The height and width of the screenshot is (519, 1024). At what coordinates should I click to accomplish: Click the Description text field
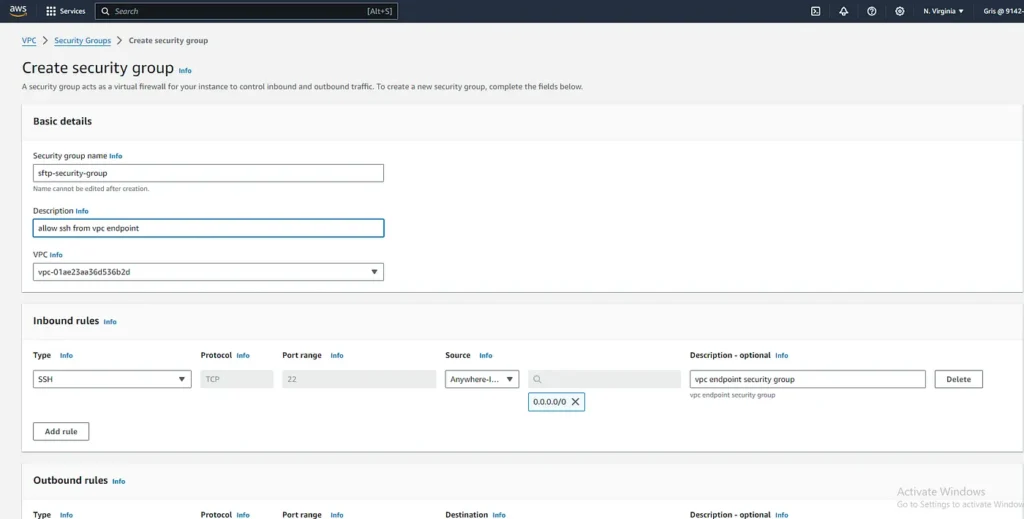click(x=208, y=228)
